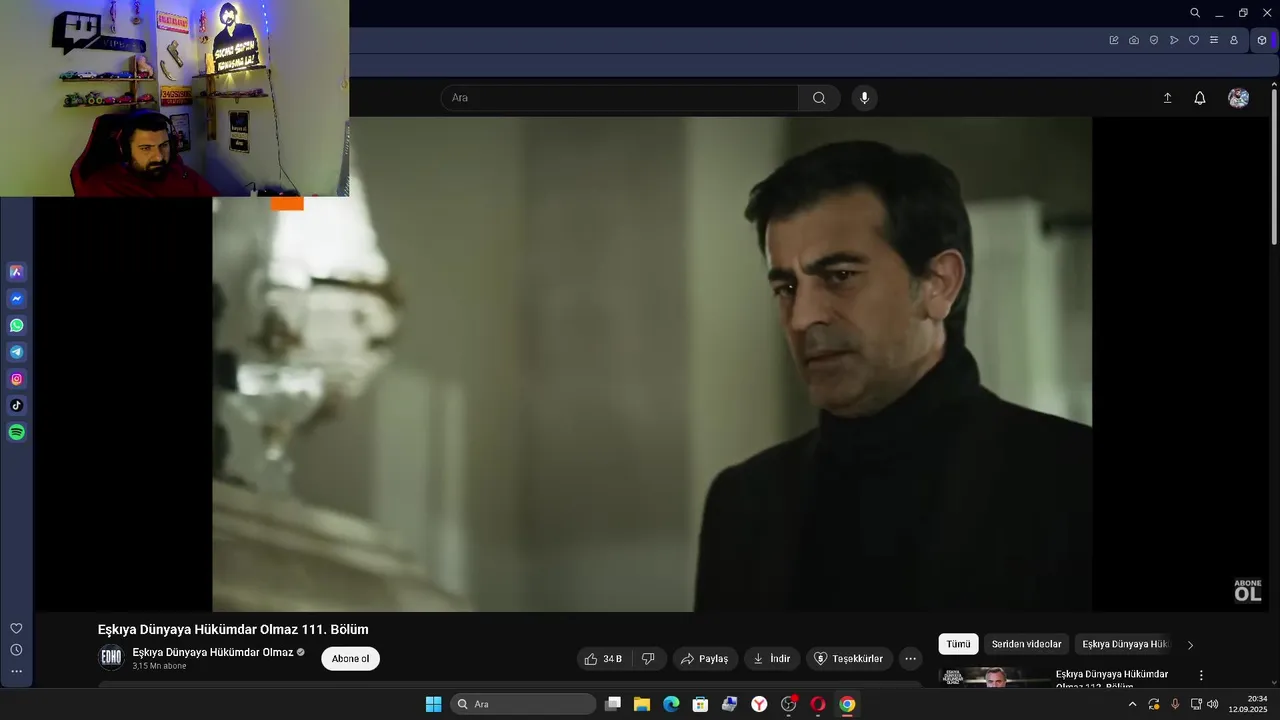The height and width of the screenshot is (720, 1280).
Task: Open the YouTube upload/create icon
Action: 1167,98
